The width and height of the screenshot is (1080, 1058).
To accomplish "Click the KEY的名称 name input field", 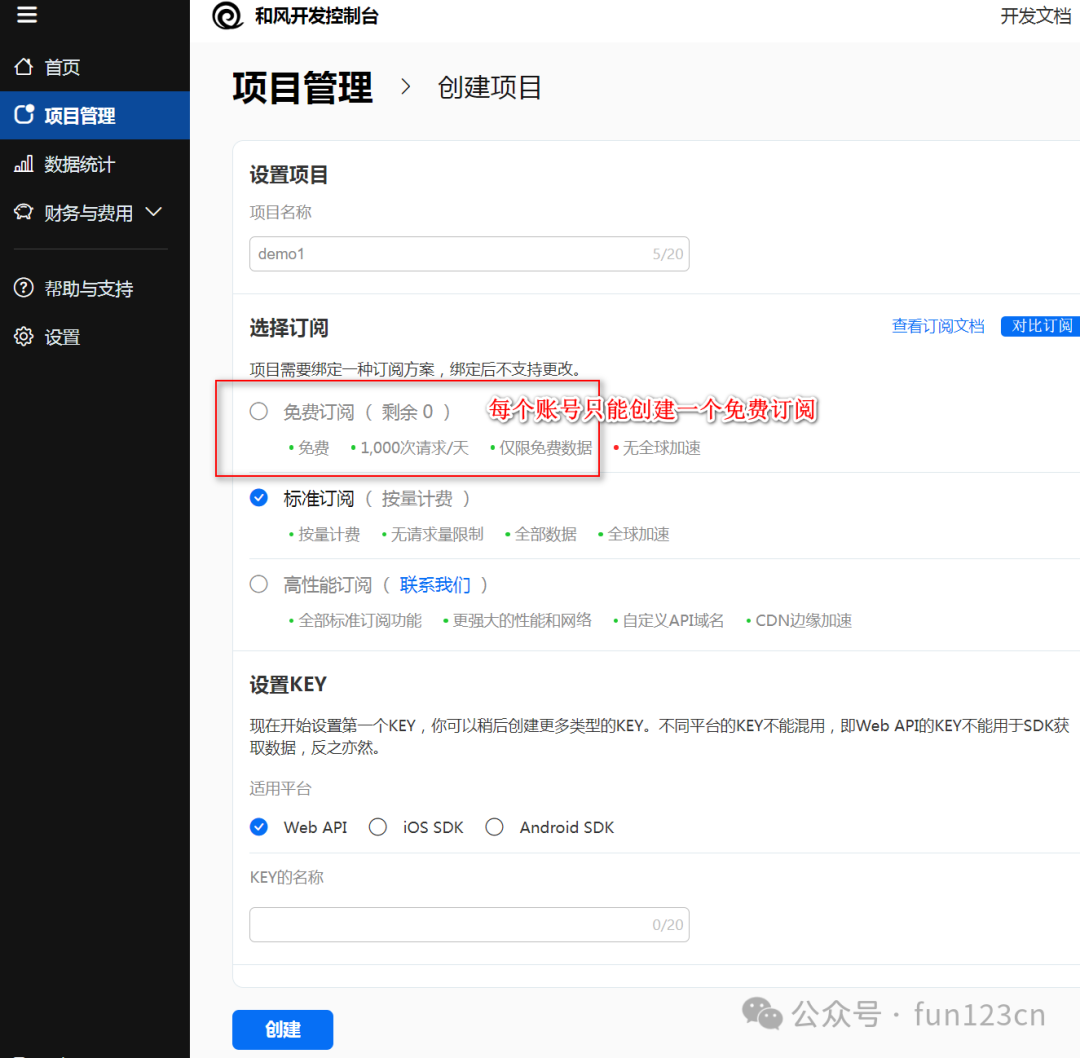I will click(469, 924).
